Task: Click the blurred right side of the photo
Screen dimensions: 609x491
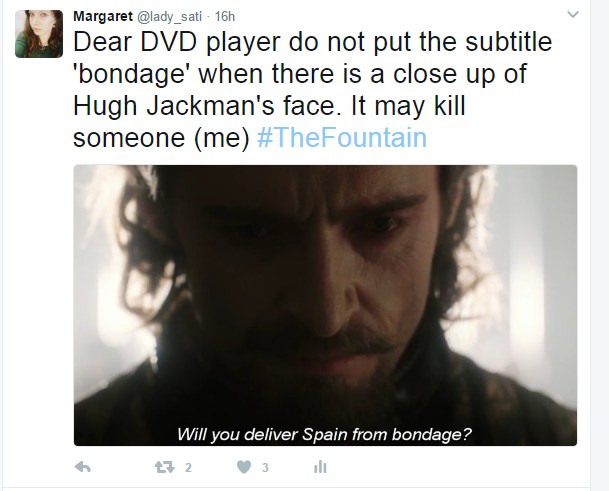Action: [536, 272]
